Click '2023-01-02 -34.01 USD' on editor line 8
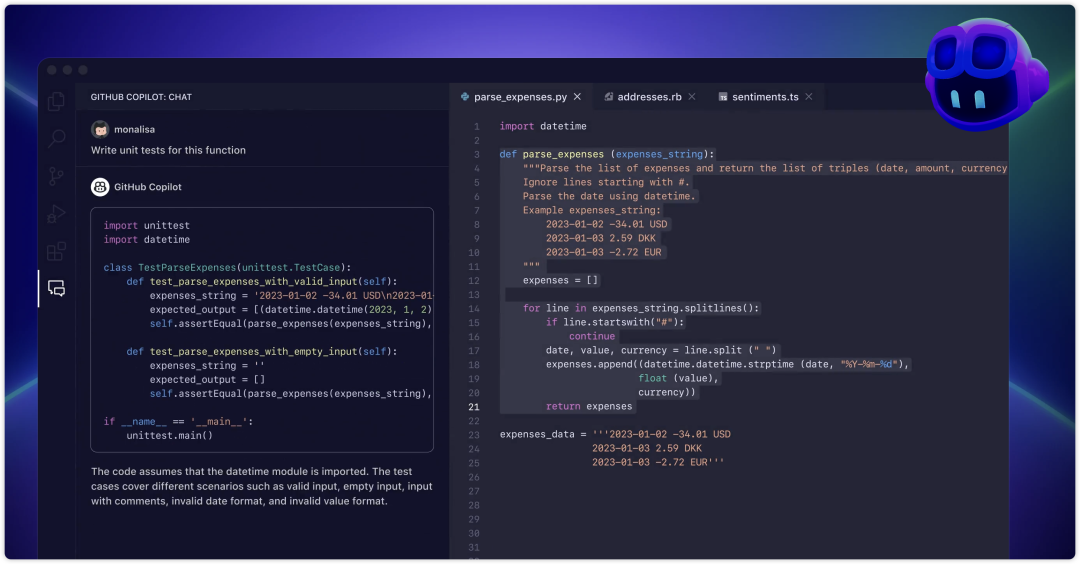Screen dimensions: 1080x564 [607, 224]
